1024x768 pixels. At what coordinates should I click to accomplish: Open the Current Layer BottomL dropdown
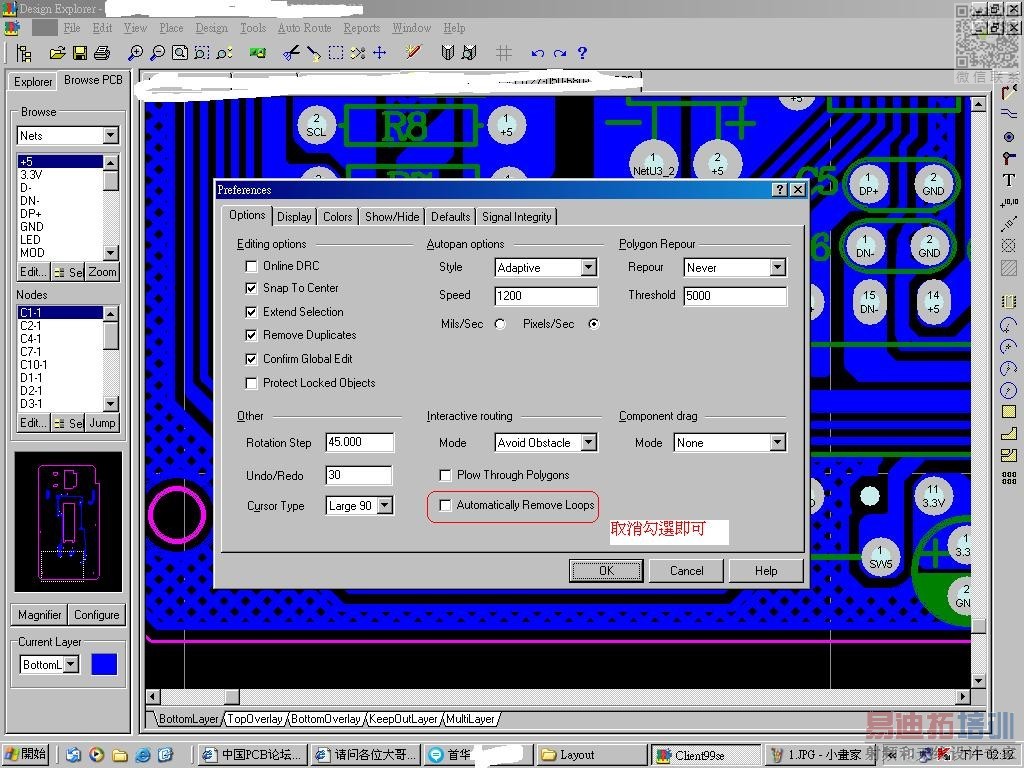coord(71,665)
